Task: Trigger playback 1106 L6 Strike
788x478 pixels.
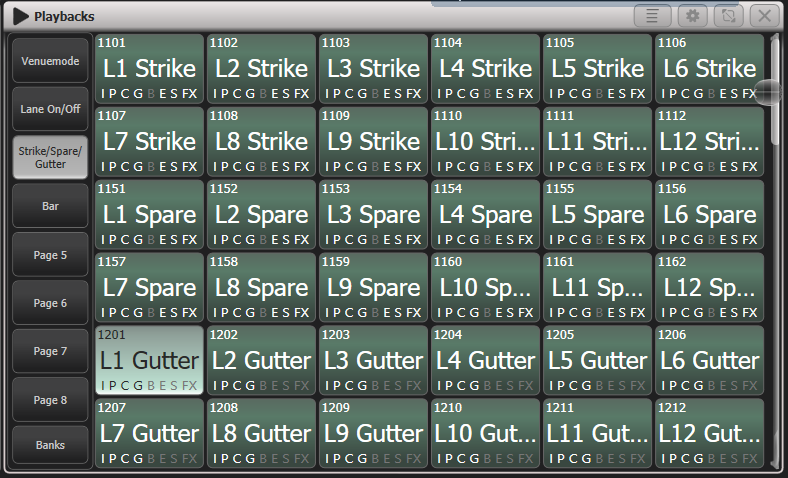Action: [710, 69]
